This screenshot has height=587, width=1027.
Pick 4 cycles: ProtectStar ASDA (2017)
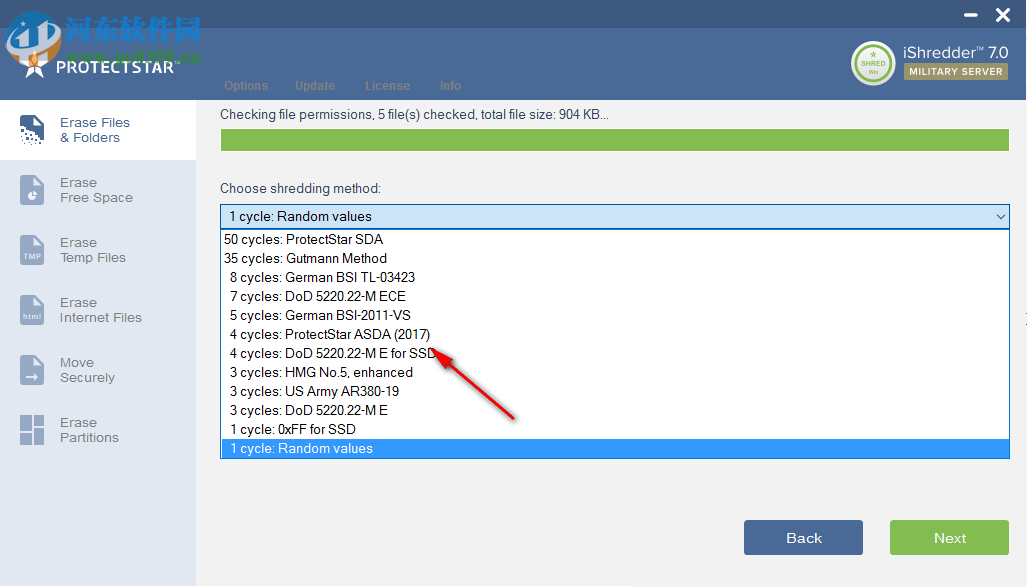pyautogui.click(x=614, y=334)
